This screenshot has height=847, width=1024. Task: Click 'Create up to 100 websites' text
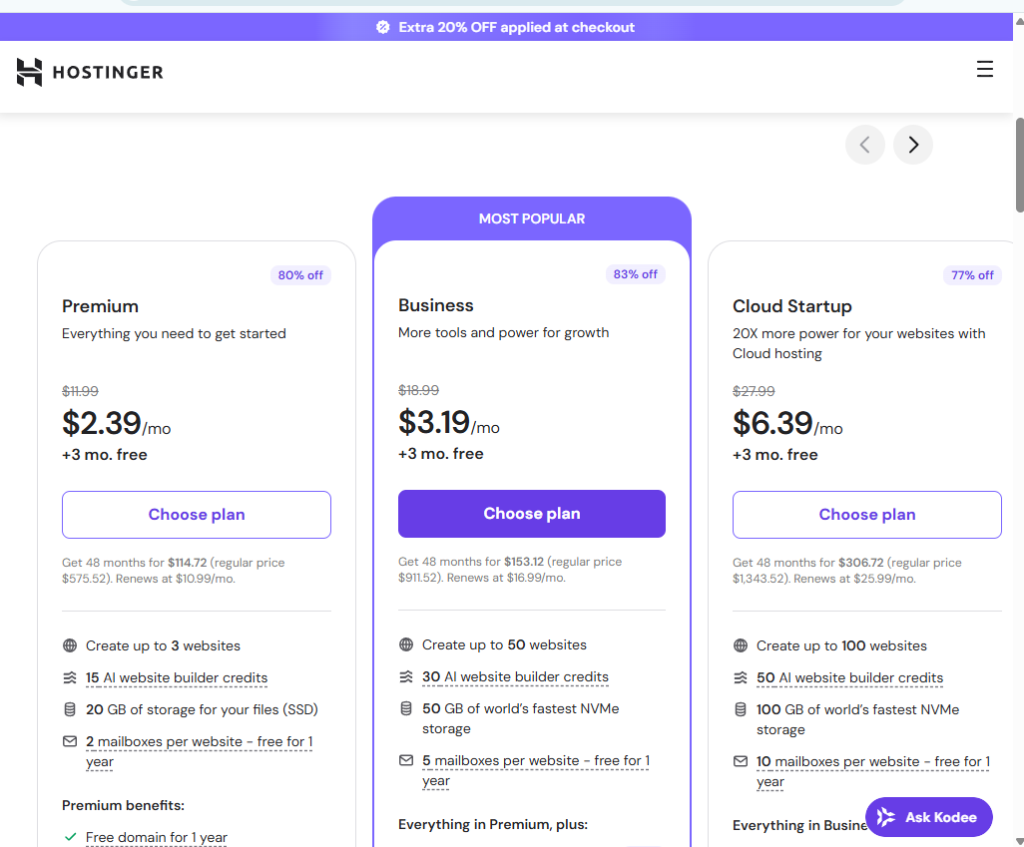point(841,646)
